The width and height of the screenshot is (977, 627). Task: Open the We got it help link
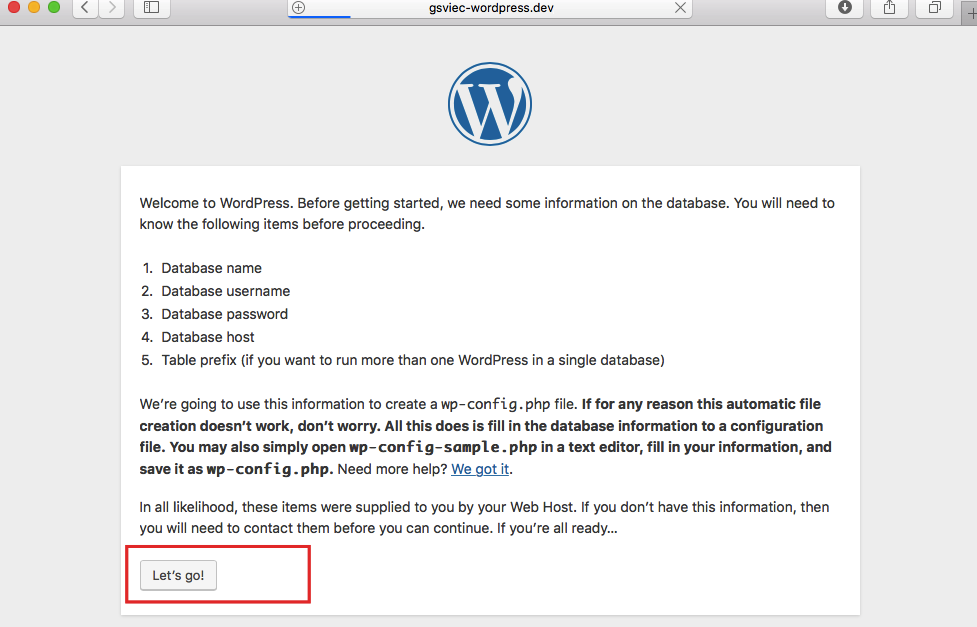(x=480, y=469)
